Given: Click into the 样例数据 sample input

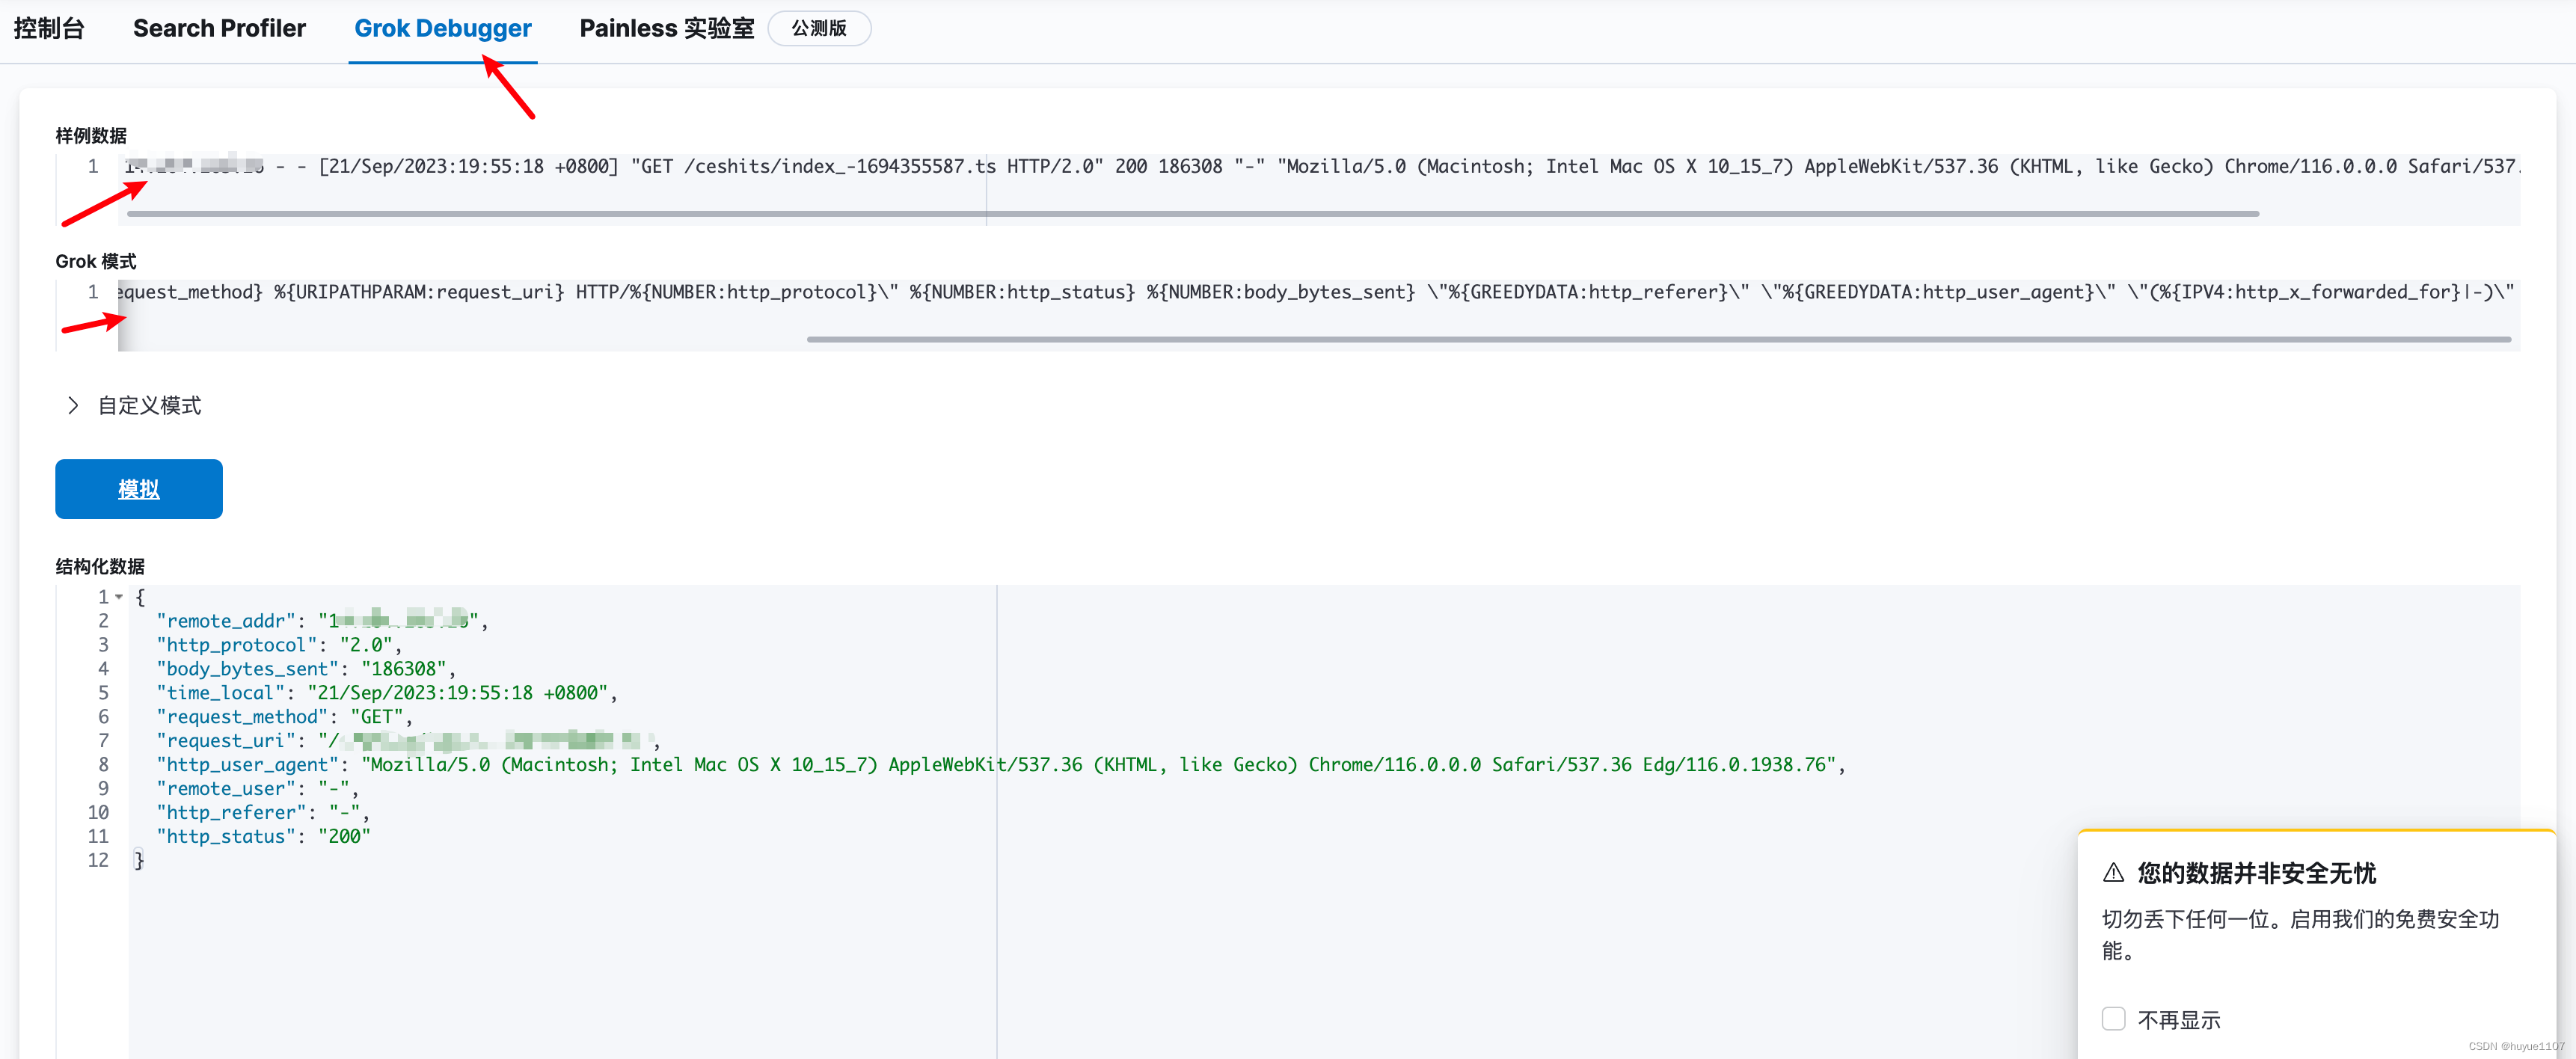Looking at the screenshot, I should [1300, 166].
